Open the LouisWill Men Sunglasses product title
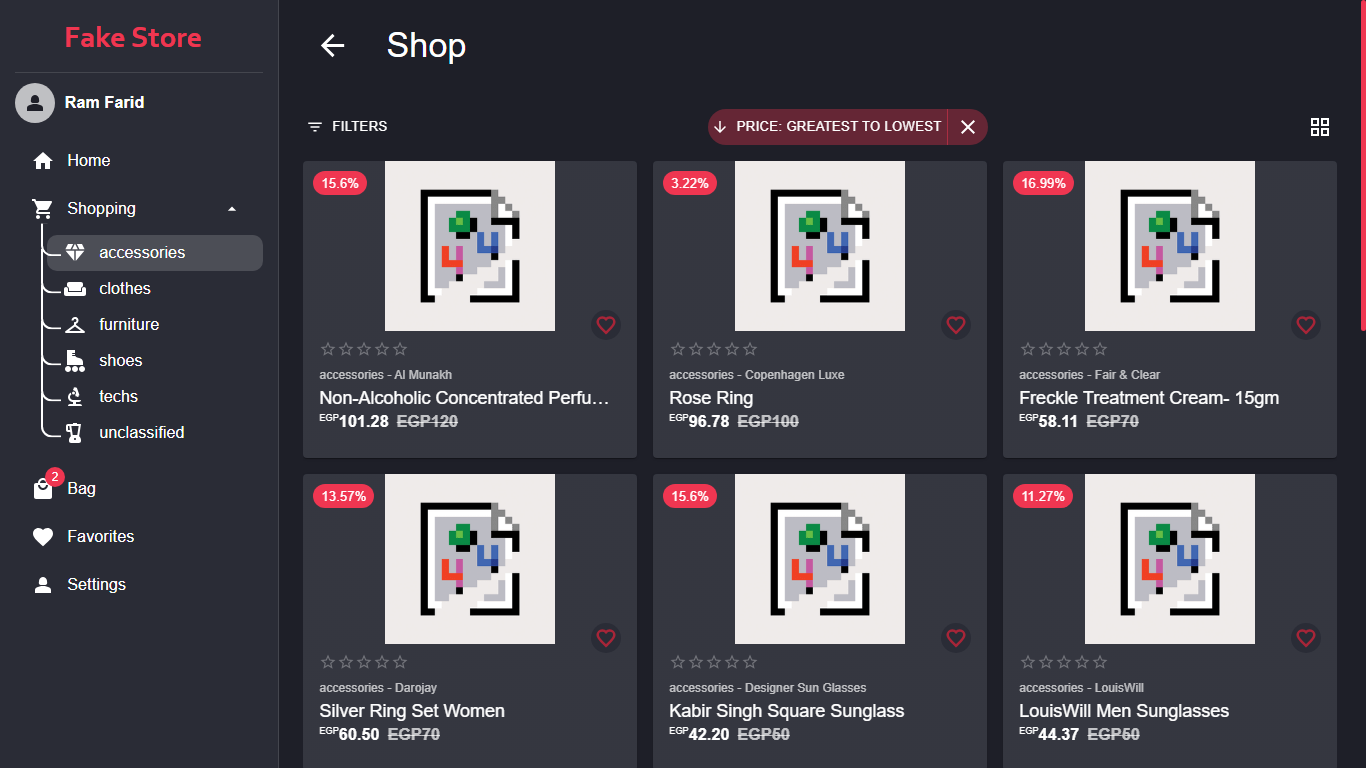 [x=1124, y=711]
